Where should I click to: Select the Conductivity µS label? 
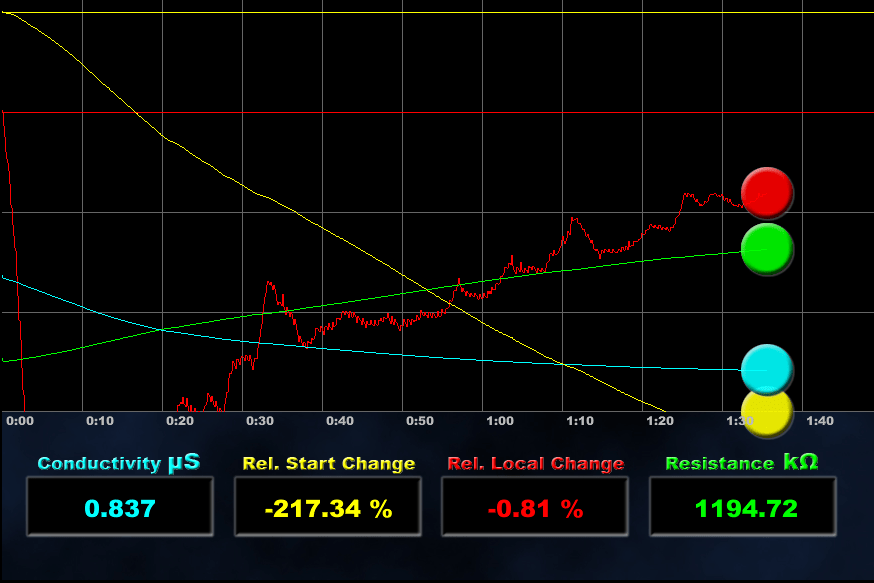tap(119, 463)
